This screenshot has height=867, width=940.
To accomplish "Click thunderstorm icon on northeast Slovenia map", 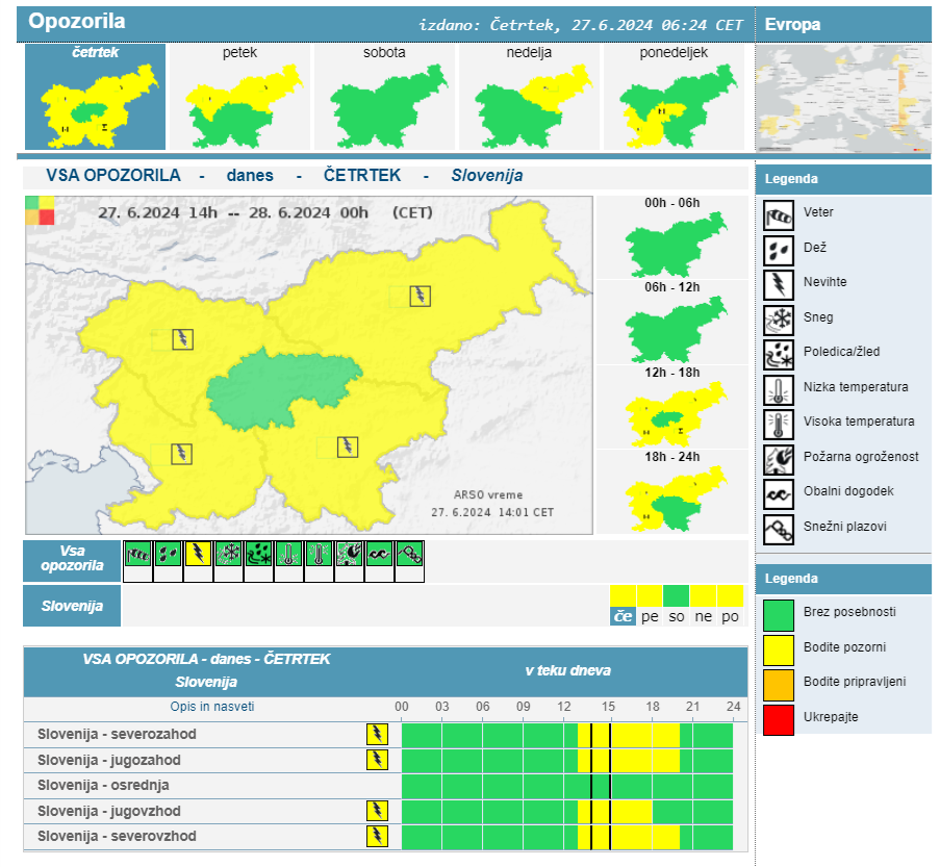I will tap(421, 296).
